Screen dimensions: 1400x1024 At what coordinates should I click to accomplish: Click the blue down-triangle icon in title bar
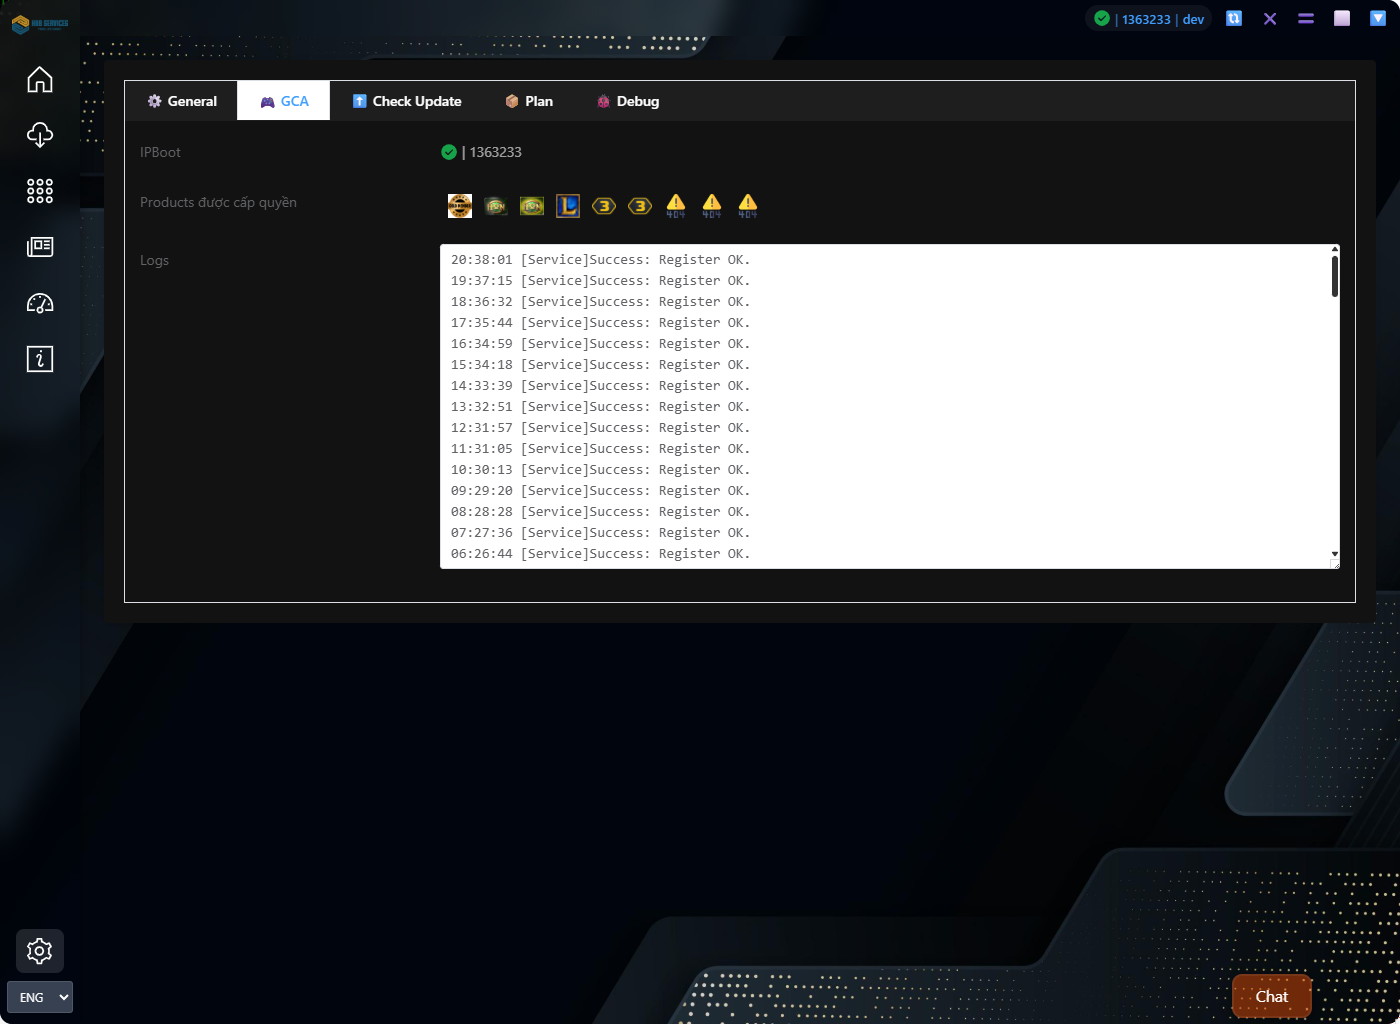(x=1378, y=19)
